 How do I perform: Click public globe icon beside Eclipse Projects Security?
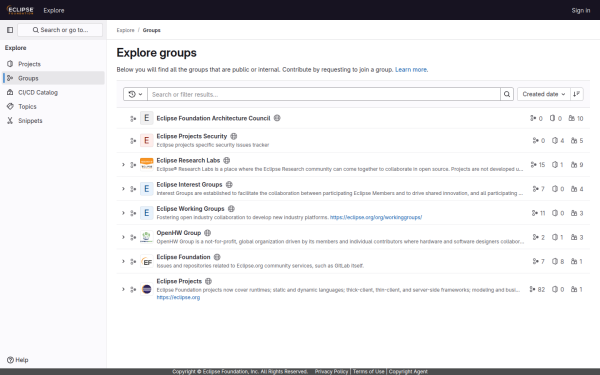(x=234, y=136)
